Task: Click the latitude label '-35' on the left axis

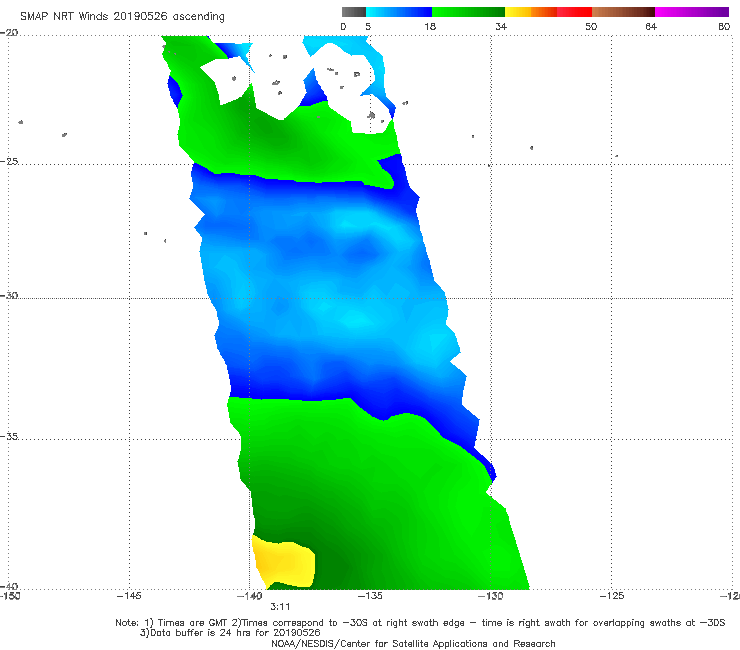Action: 9,436
